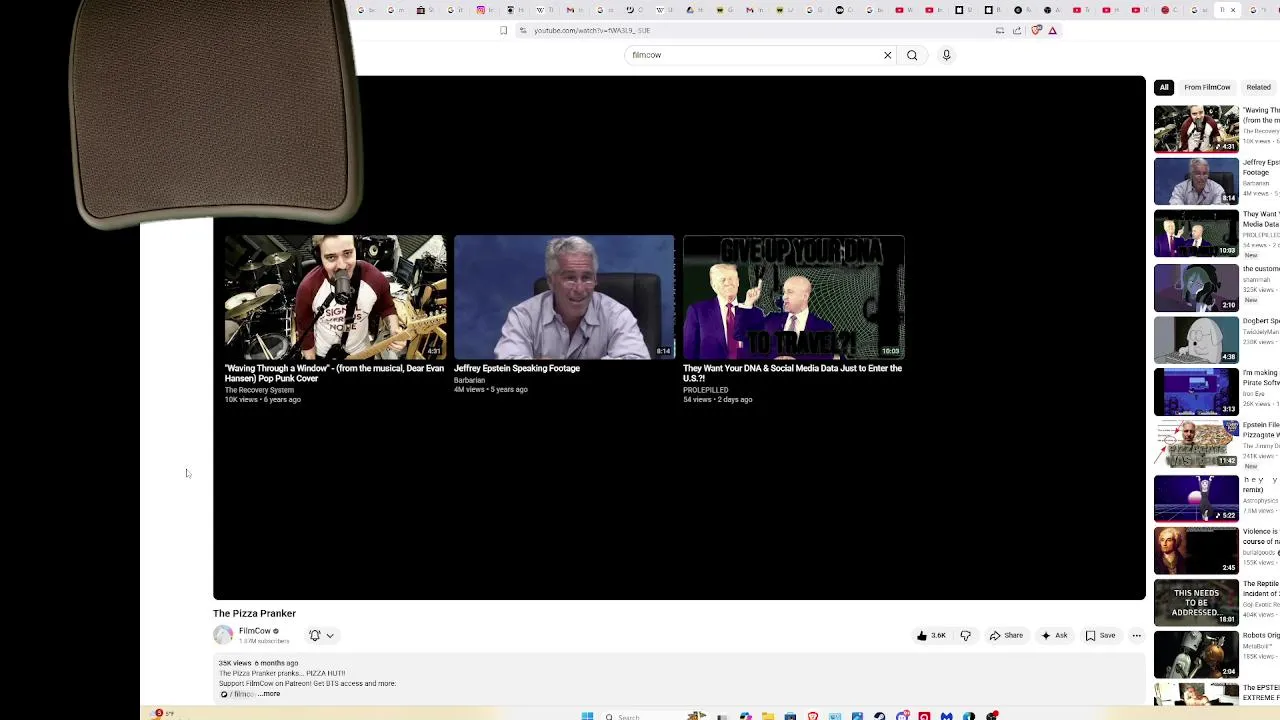Click the 35K views 6 months ago text
This screenshot has width=1280, height=720.
pyautogui.click(x=259, y=663)
